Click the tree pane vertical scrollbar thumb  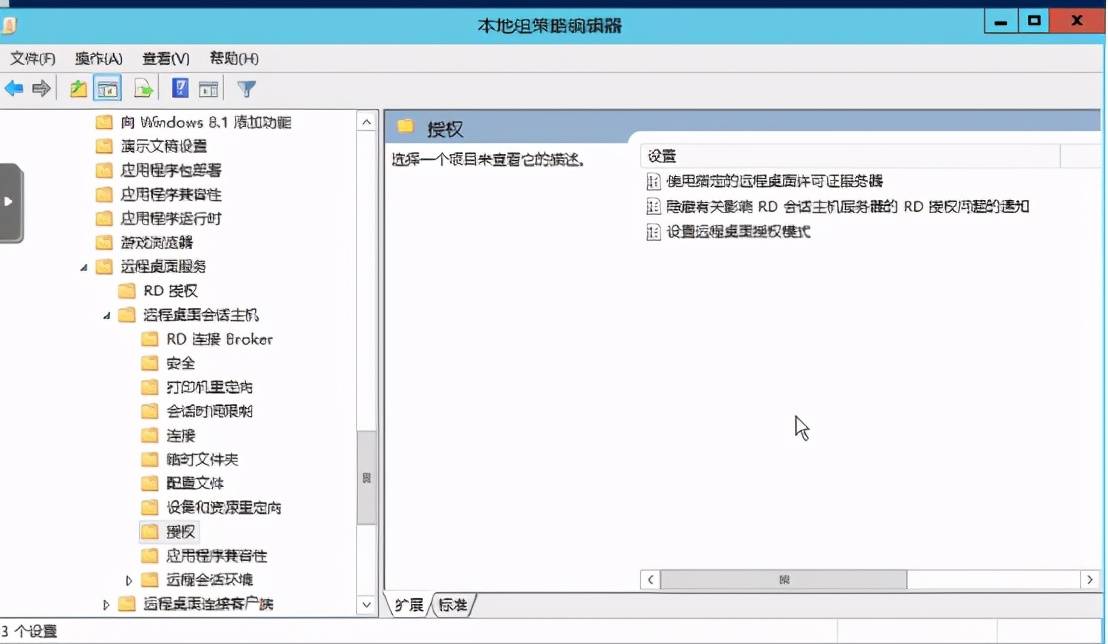(366, 478)
